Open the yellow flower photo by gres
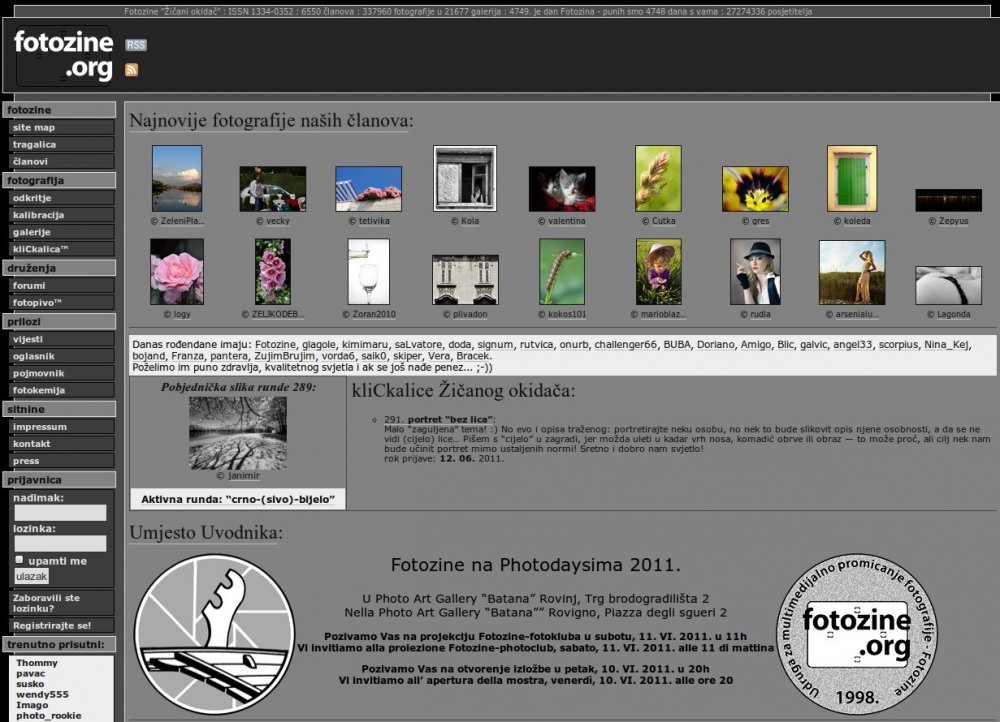1000x722 pixels. click(x=755, y=189)
